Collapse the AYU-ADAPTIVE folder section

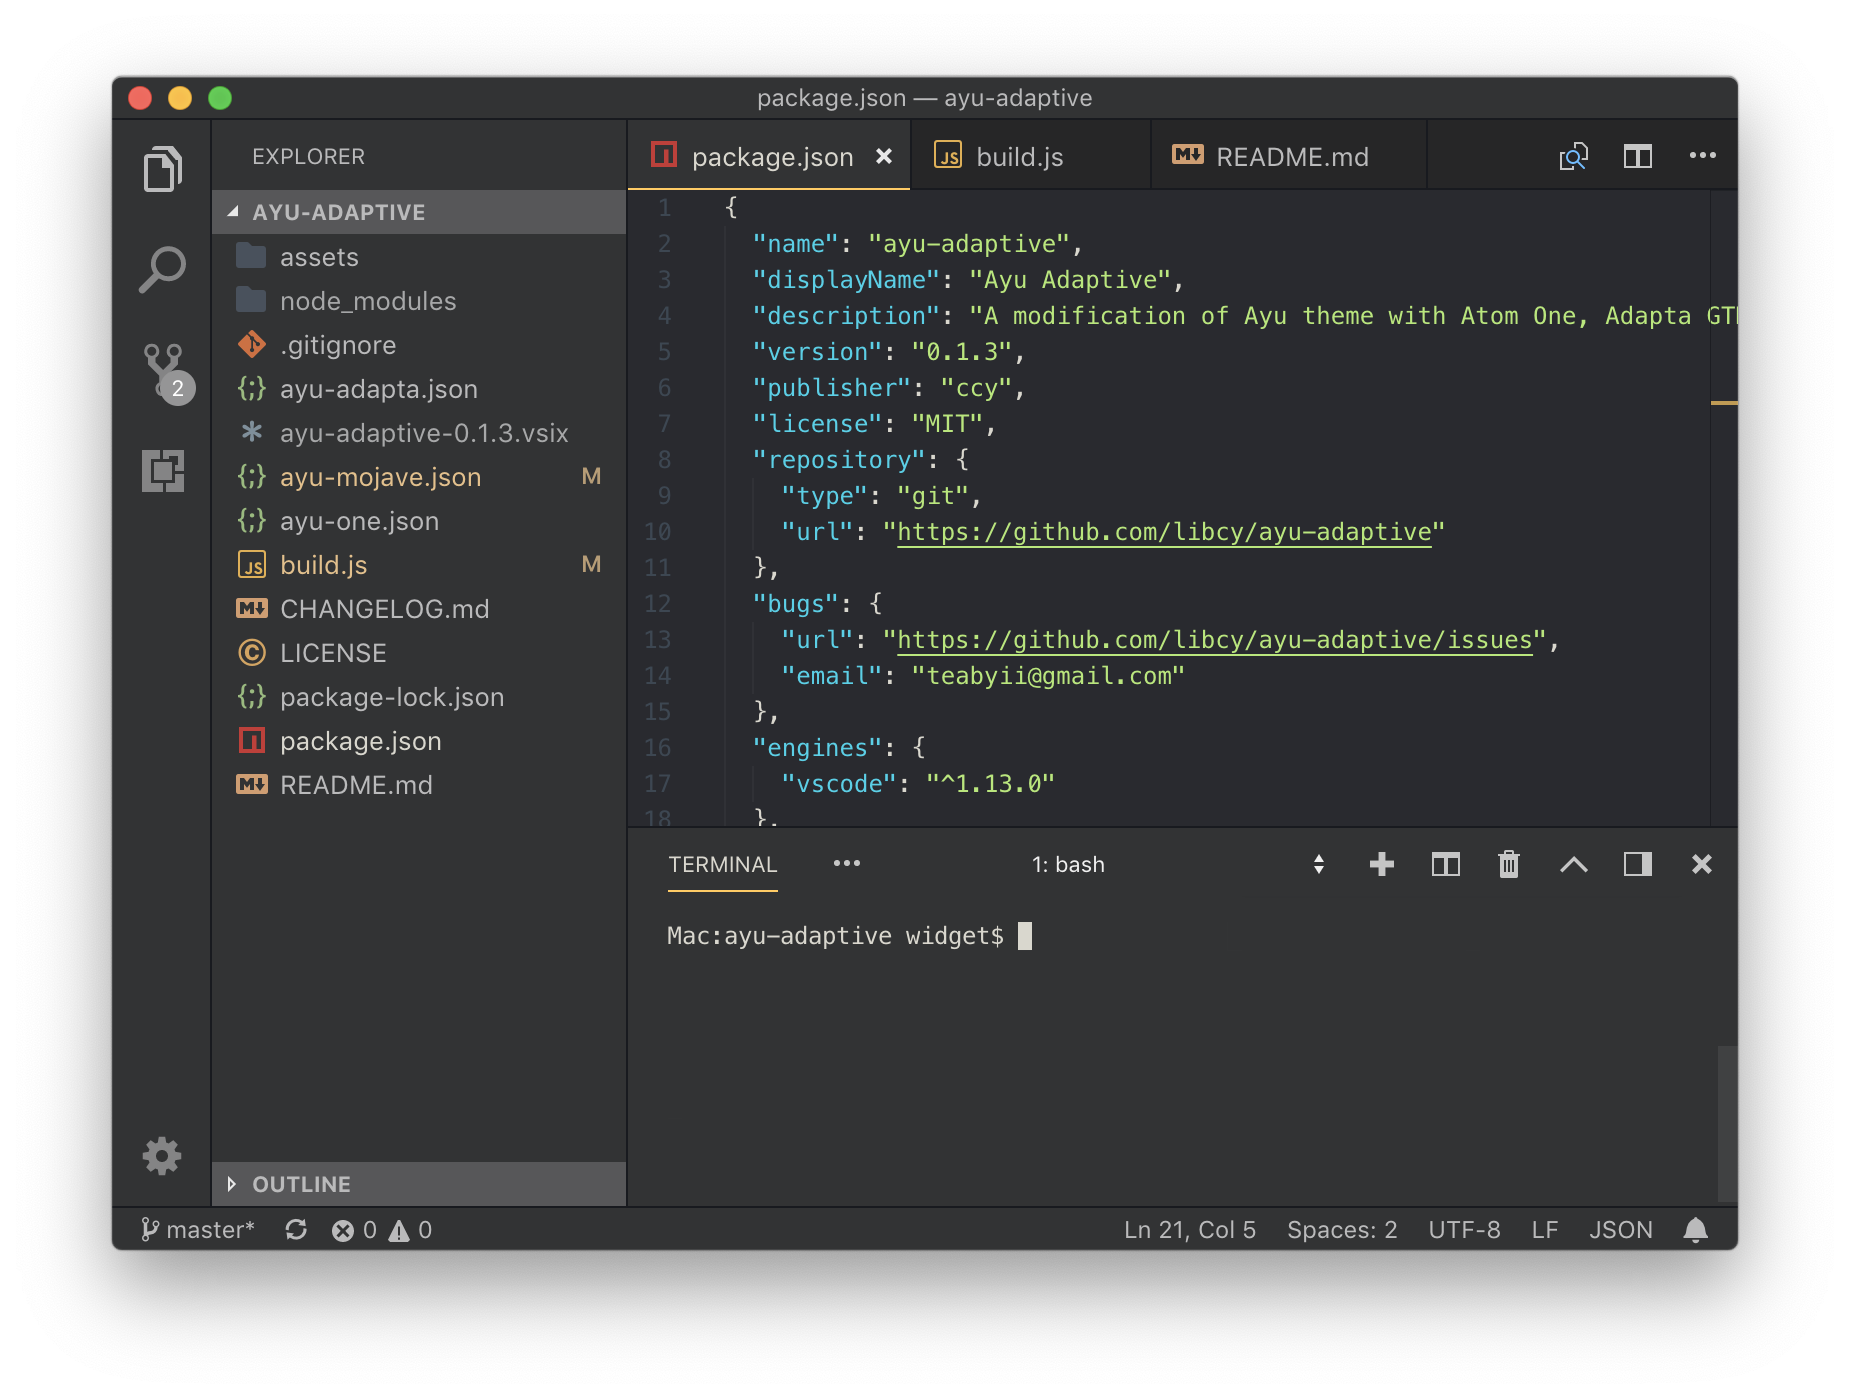point(419,212)
